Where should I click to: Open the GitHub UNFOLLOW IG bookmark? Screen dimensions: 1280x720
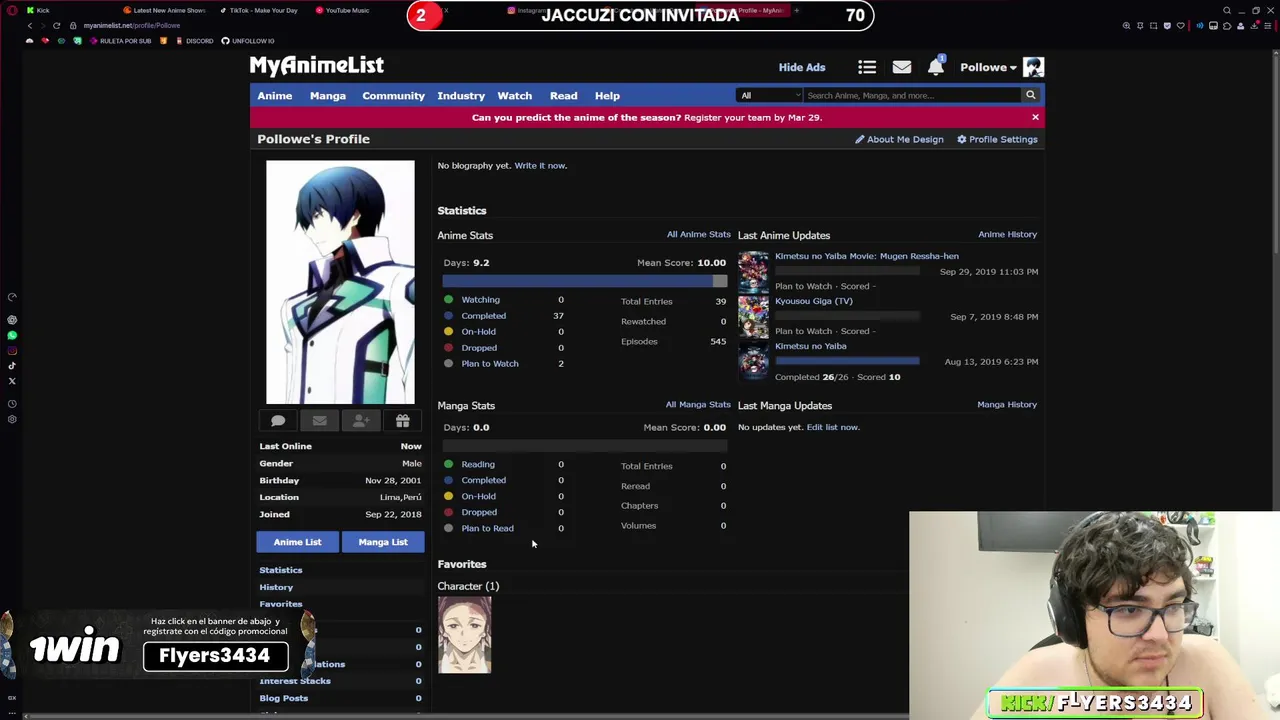[x=247, y=41]
